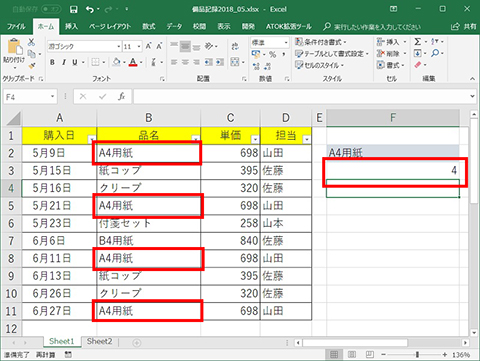This screenshot has height=361, width=480.
Task: Open the 挿入 ribbon tab
Action: [x=71, y=27]
